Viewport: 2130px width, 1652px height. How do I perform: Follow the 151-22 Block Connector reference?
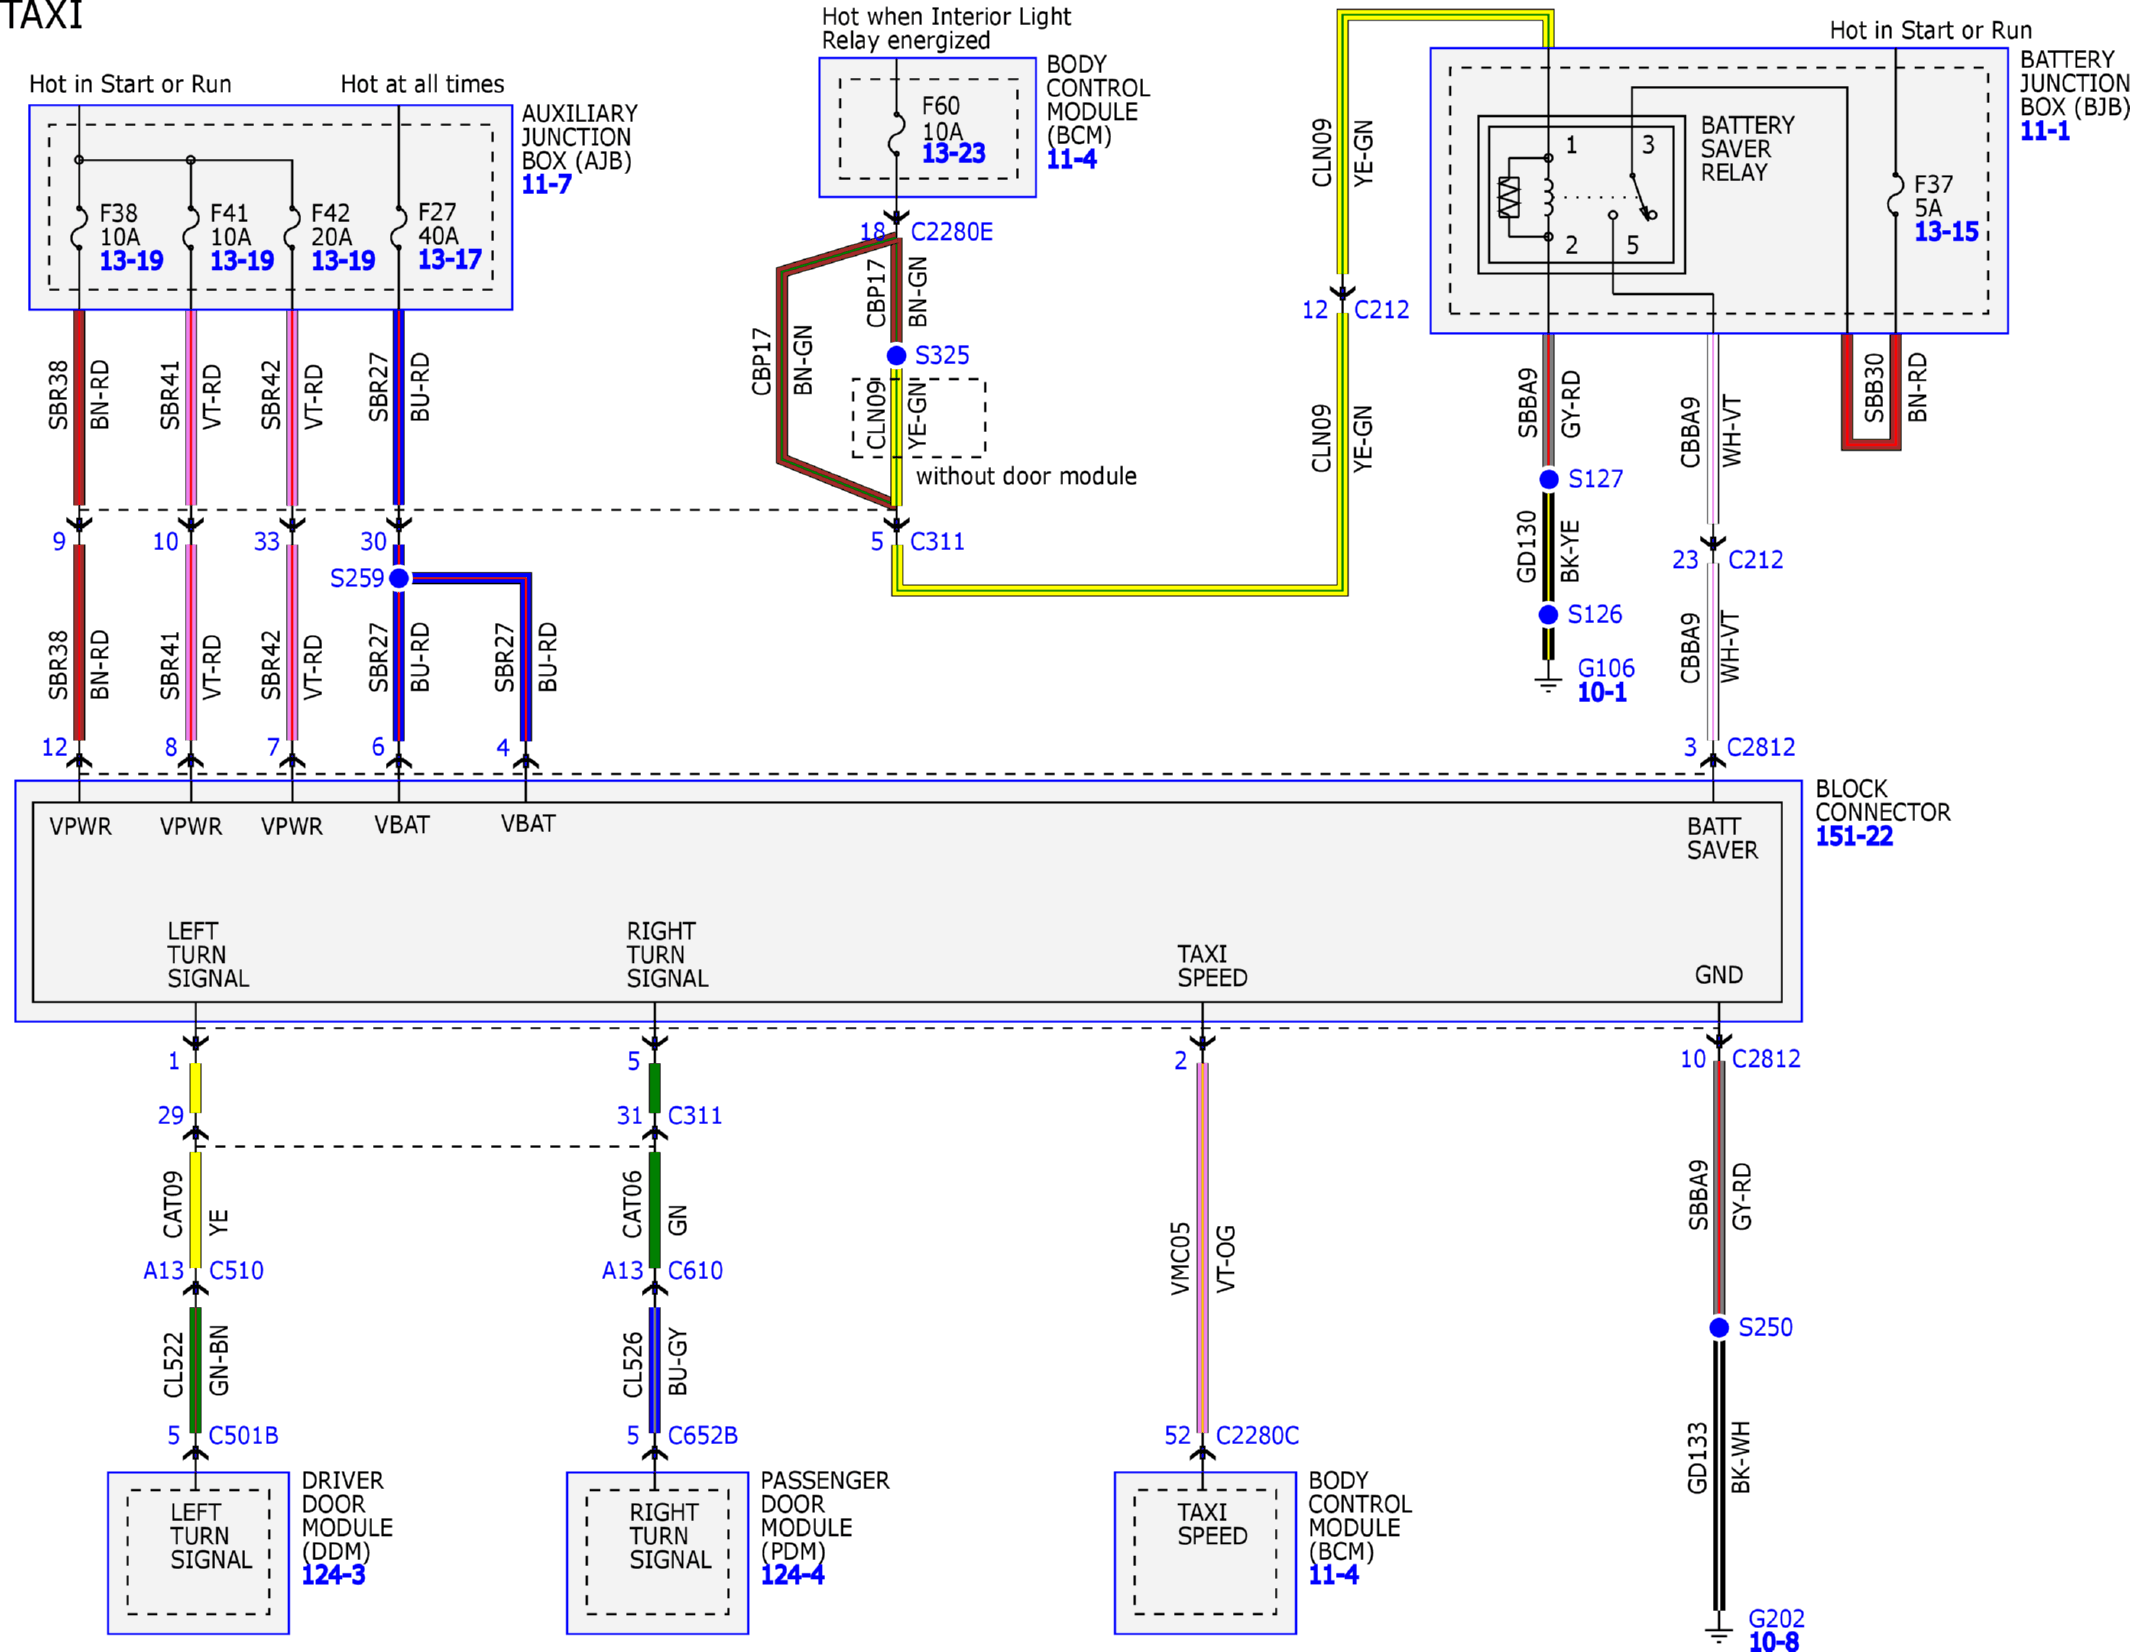pos(1854,836)
